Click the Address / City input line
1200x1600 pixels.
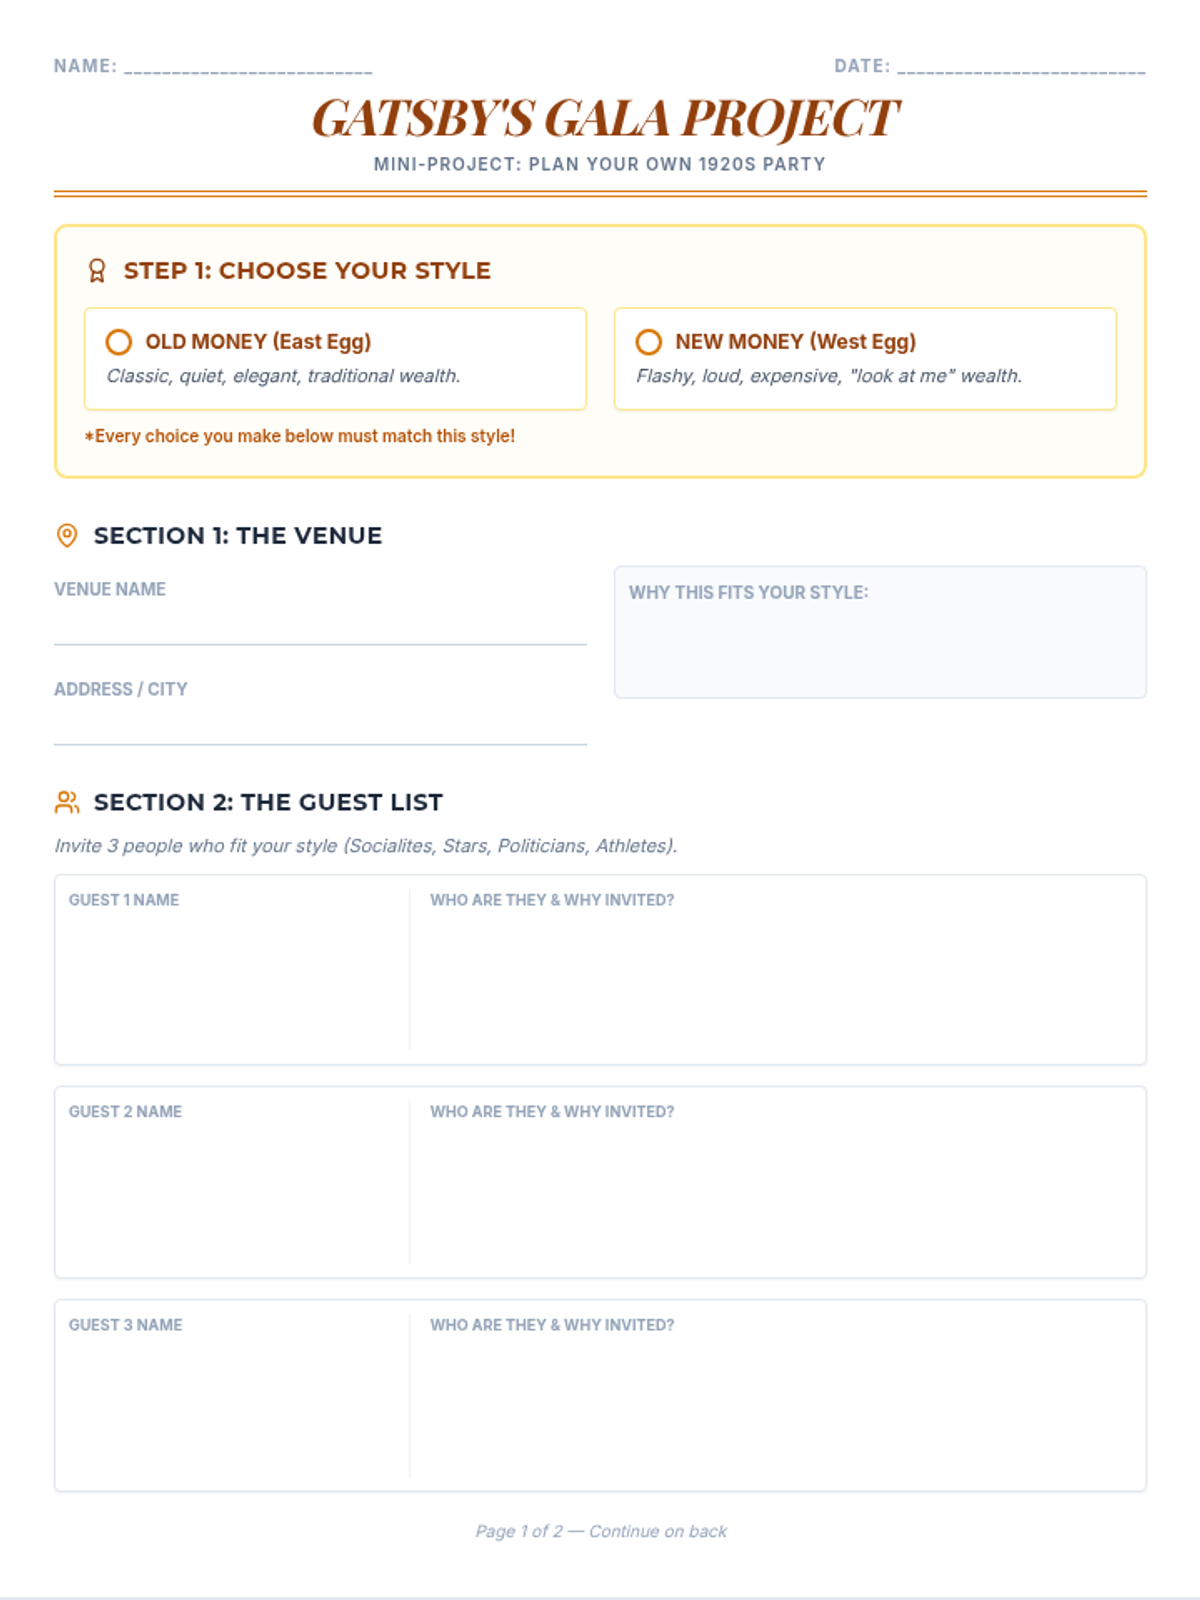[320, 727]
